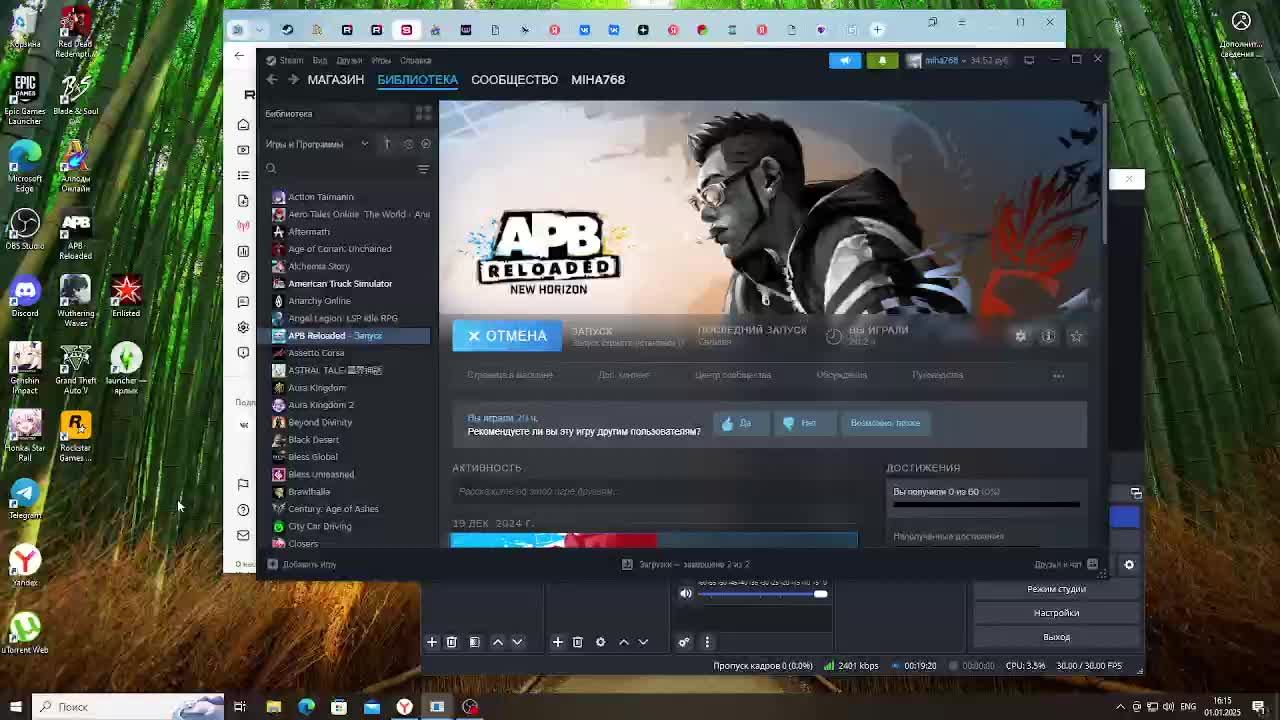This screenshot has height=720, width=1280.
Task: Open the Discord desktop shortcut
Action: coord(25,298)
